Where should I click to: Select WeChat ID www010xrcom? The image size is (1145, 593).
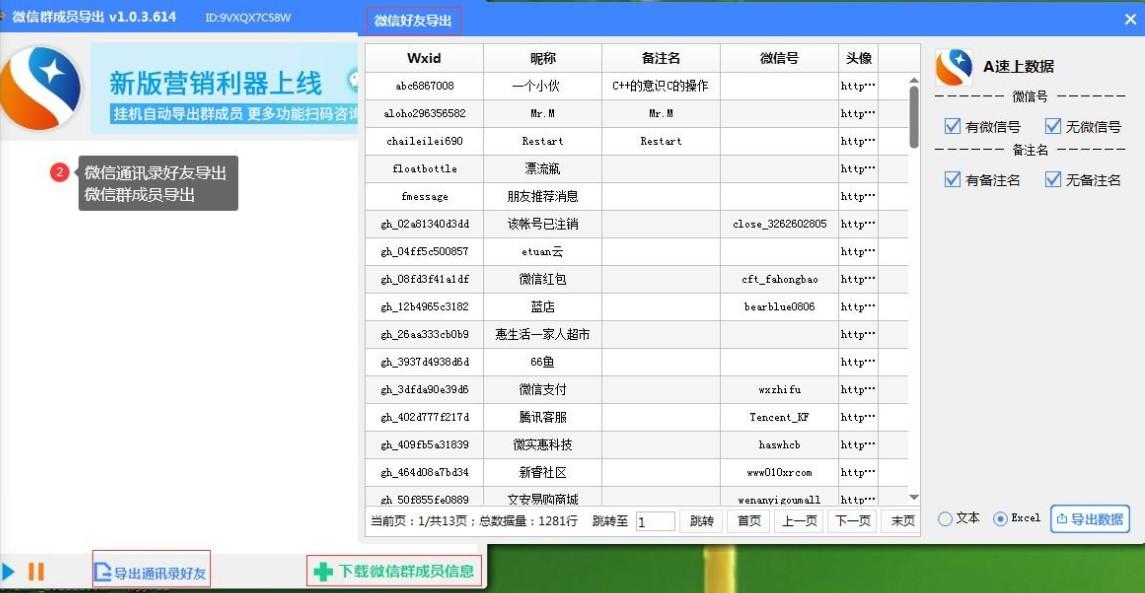779,473
